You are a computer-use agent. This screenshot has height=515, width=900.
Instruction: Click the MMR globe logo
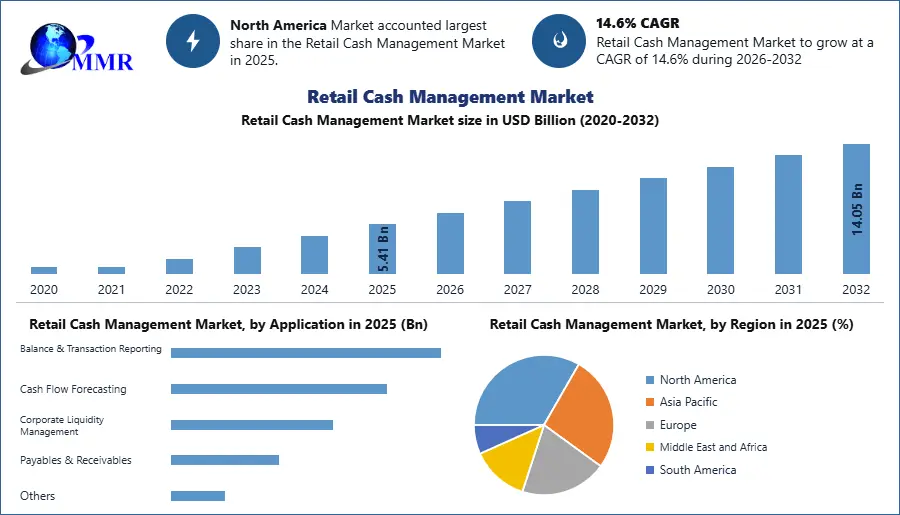click(x=76, y=49)
